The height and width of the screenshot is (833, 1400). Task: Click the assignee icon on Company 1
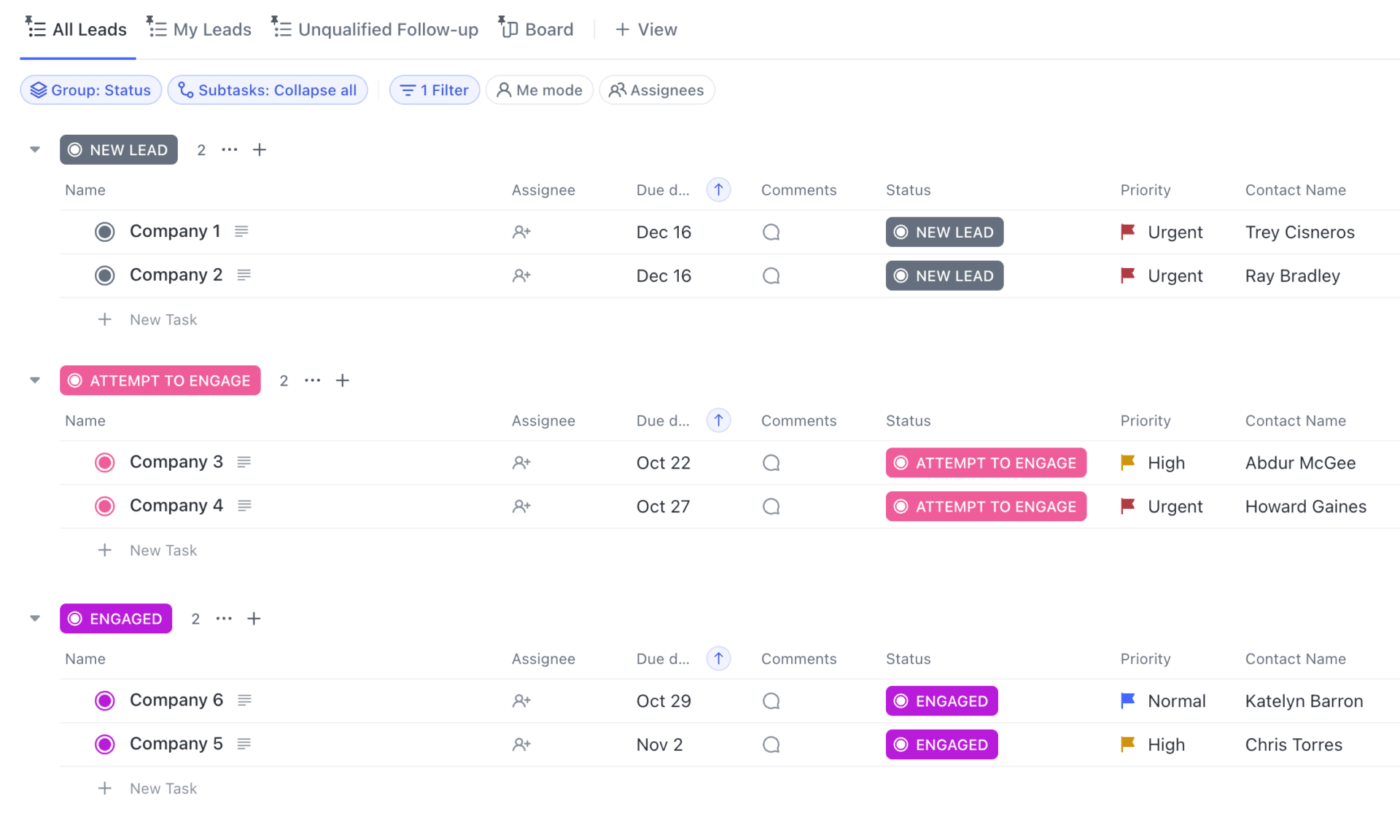tap(521, 231)
